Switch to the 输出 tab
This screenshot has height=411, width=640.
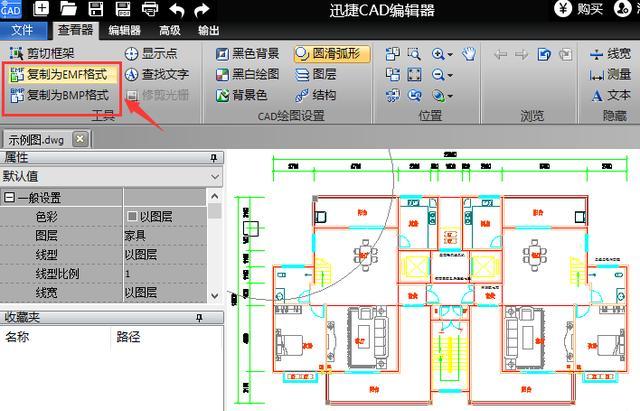click(x=209, y=30)
